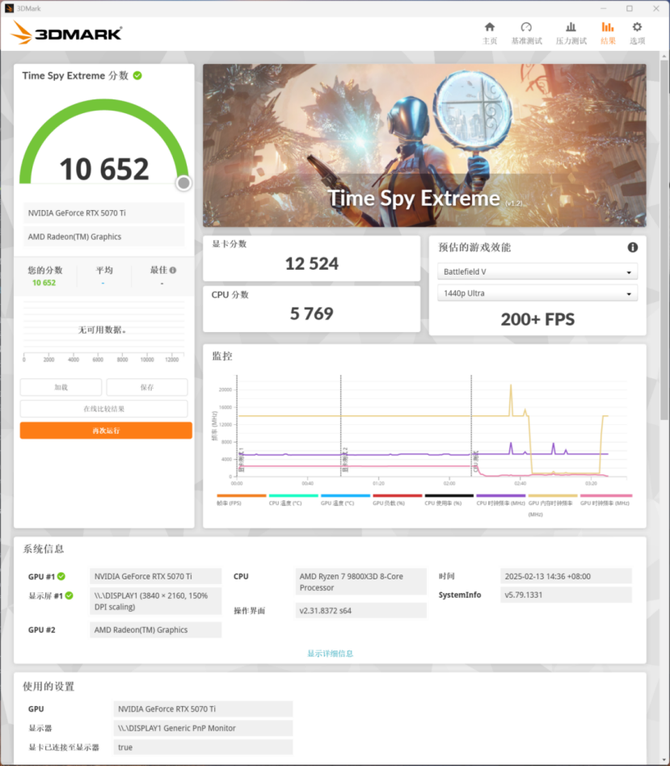Click the DISPLAY1 Generic PnP Monitor field
Viewport: 670px width, 766px height.
[x=203, y=728]
